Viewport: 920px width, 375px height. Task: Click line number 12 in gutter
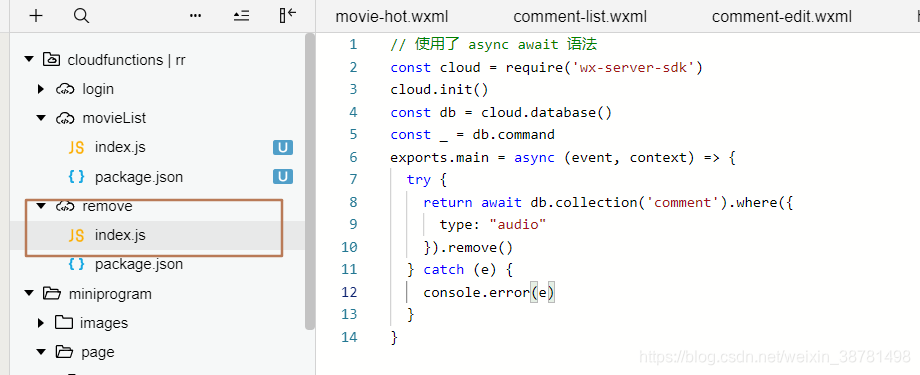(349, 292)
